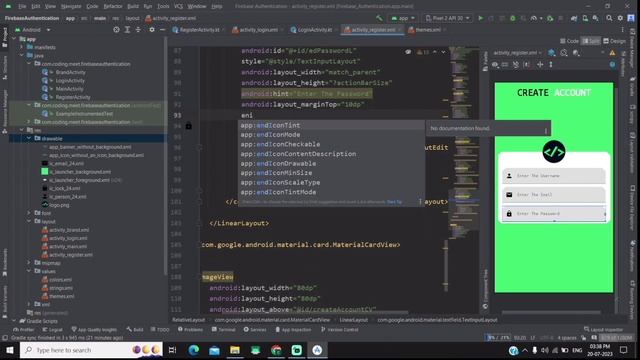Click the warning triangle in design preview

point(612,53)
